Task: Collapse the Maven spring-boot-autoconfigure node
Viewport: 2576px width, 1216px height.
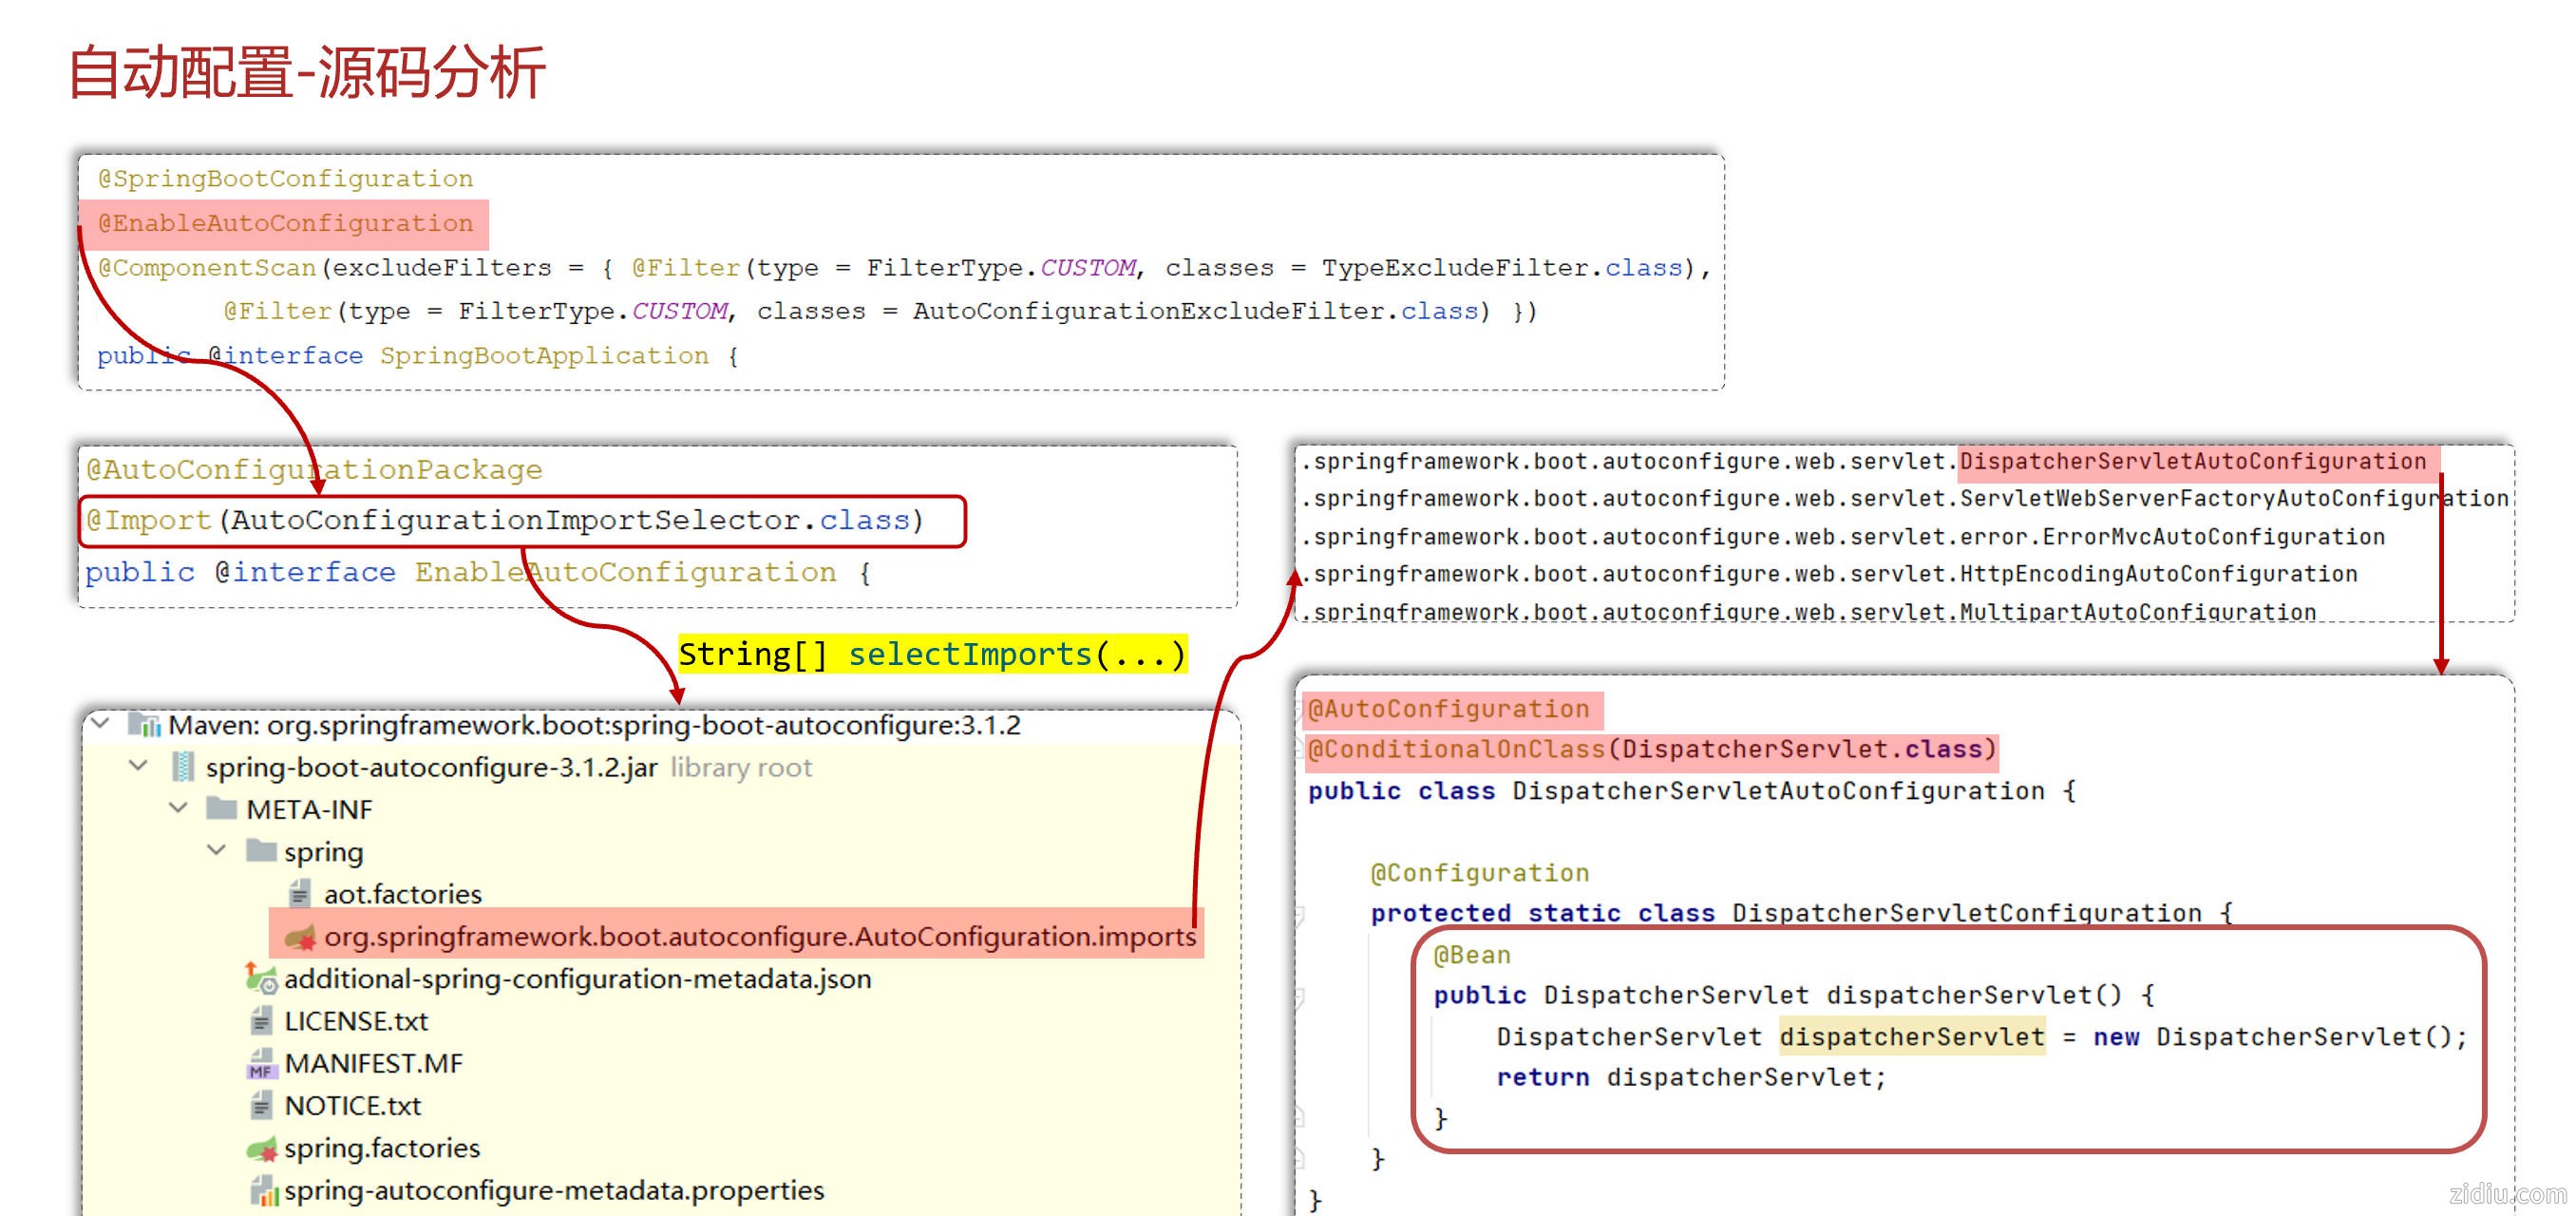Action: [100, 723]
